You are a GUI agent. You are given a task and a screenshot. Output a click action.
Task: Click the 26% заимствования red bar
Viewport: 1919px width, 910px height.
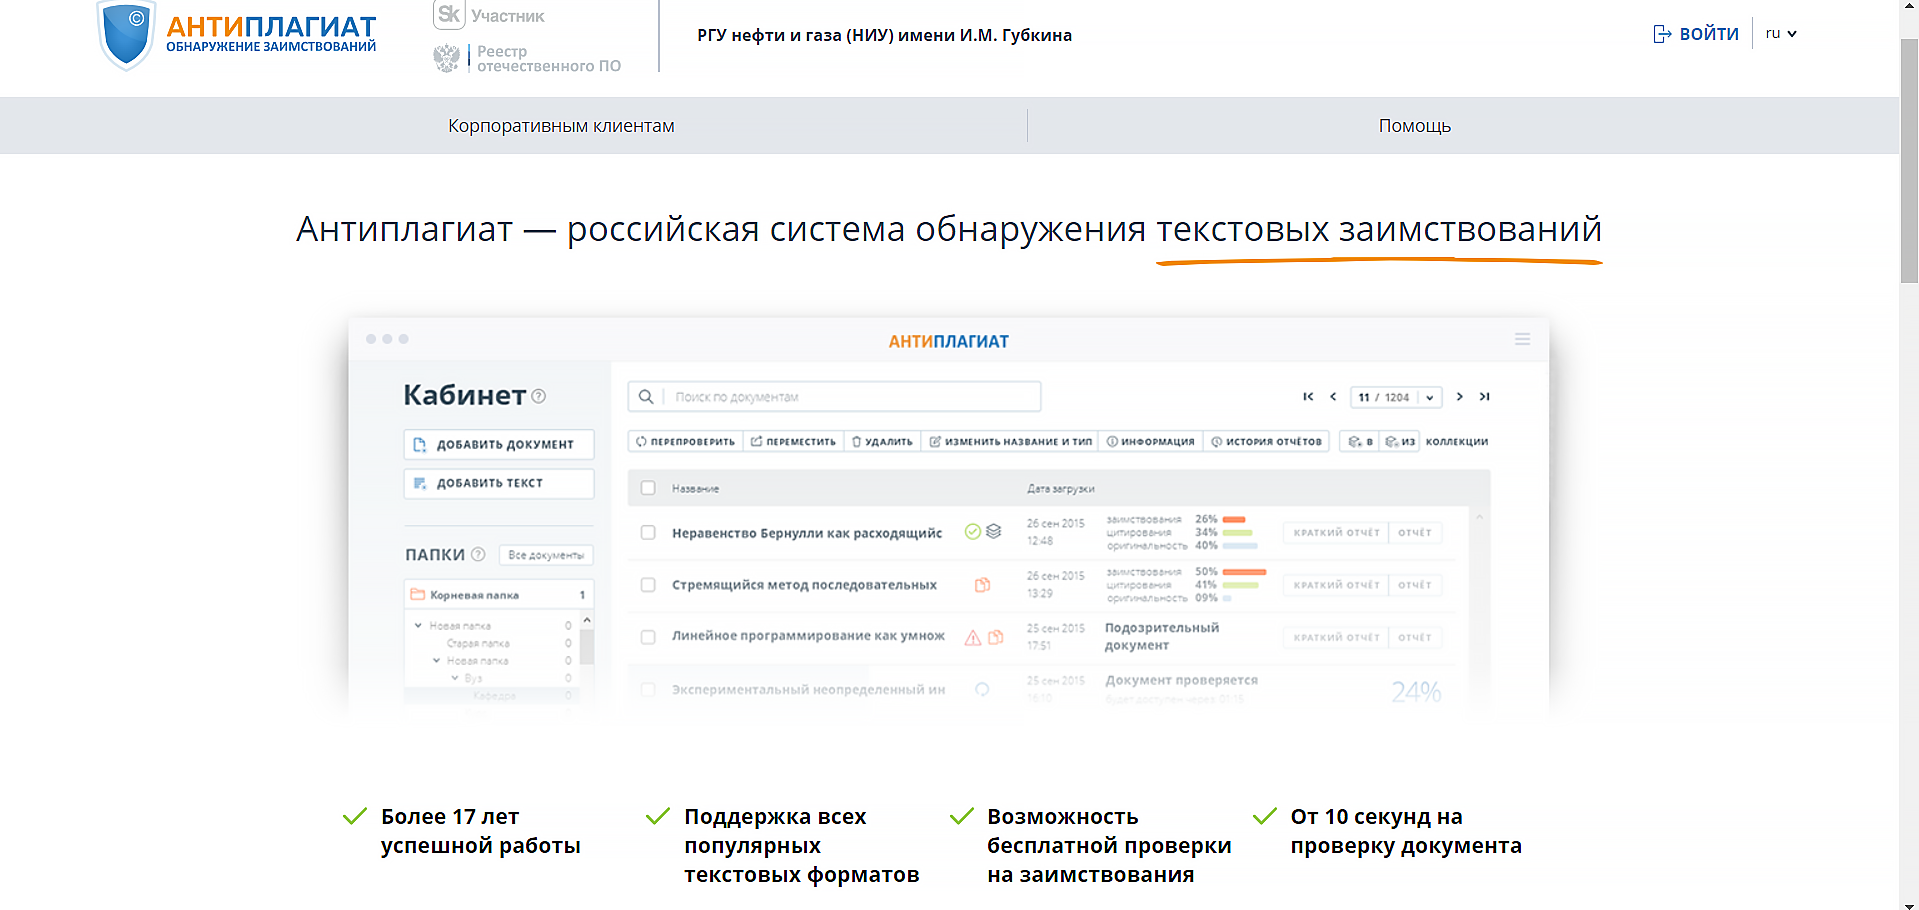(x=1234, y=520)
